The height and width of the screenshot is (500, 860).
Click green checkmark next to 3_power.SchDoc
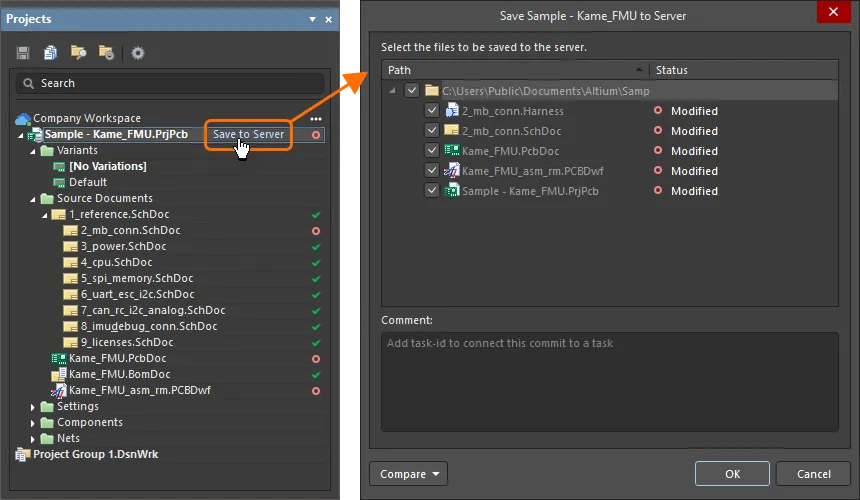316,247
